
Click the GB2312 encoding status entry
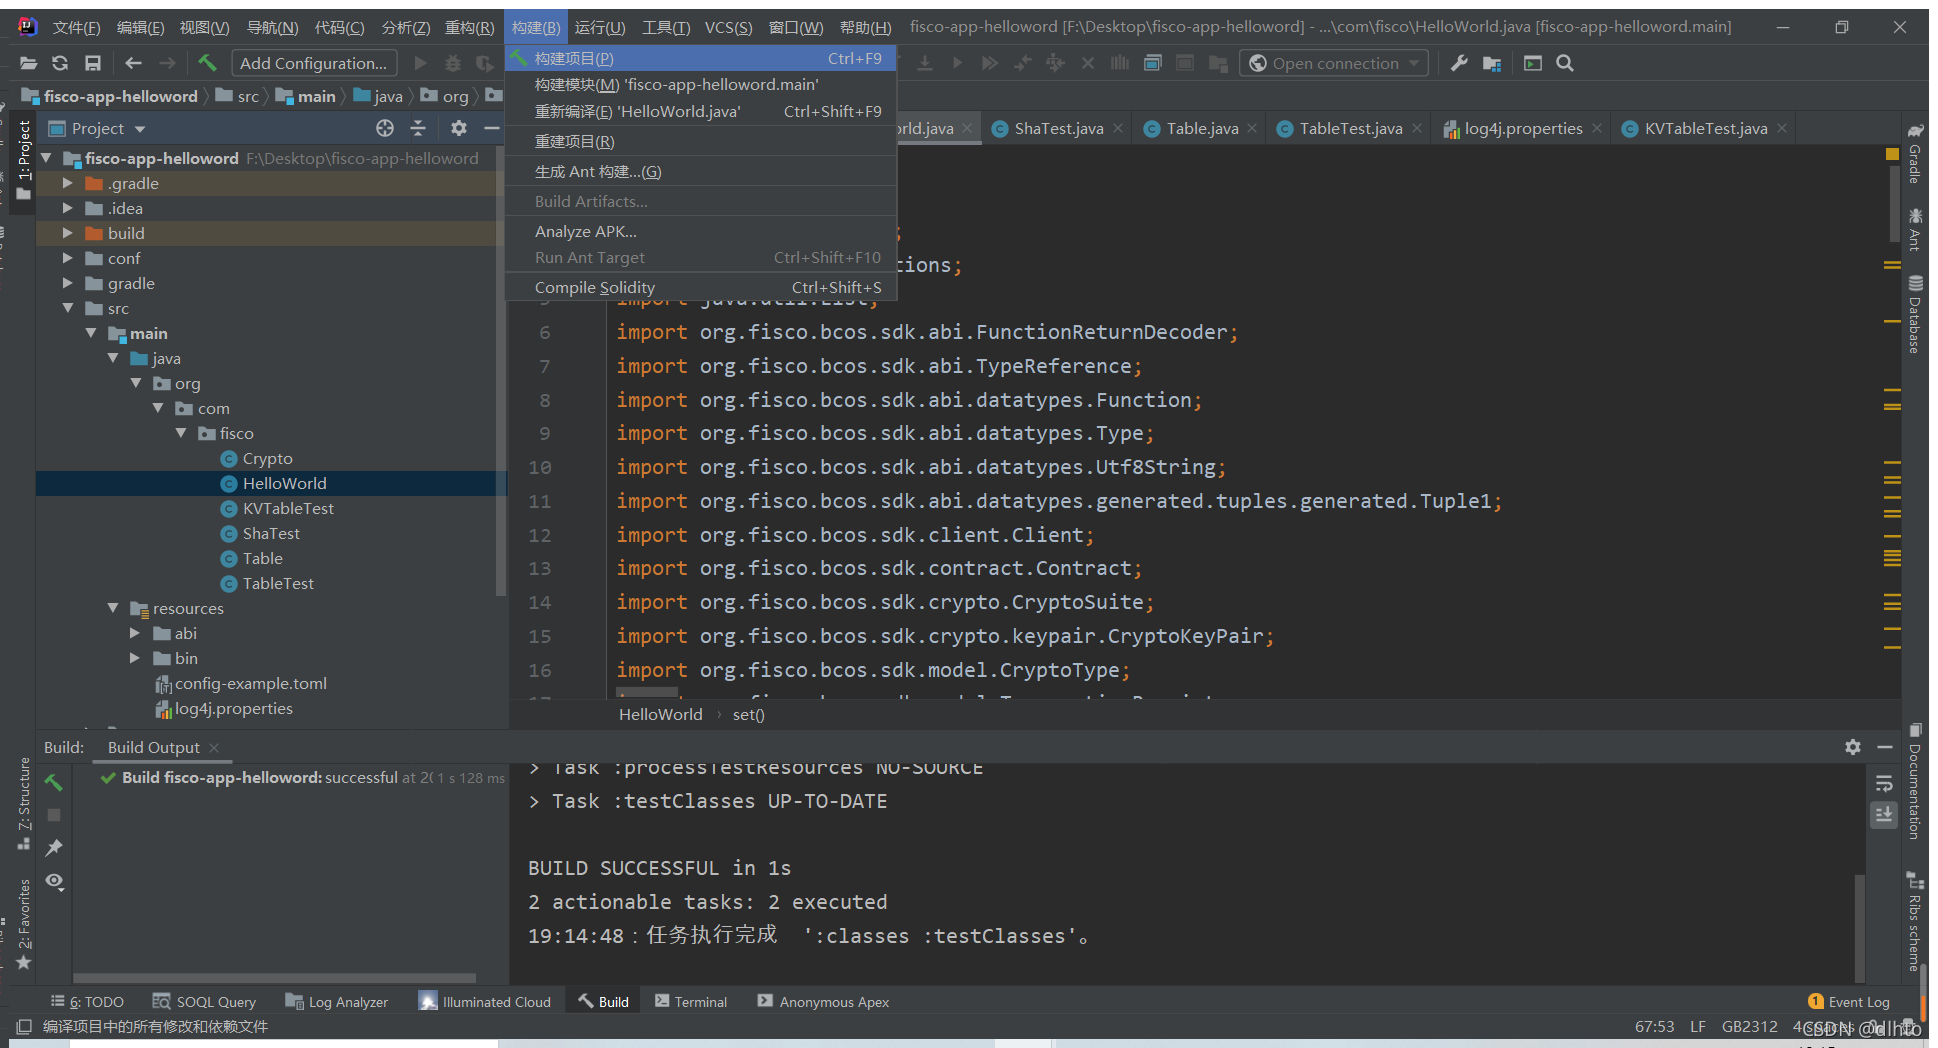click(x=1749, y=1027)
